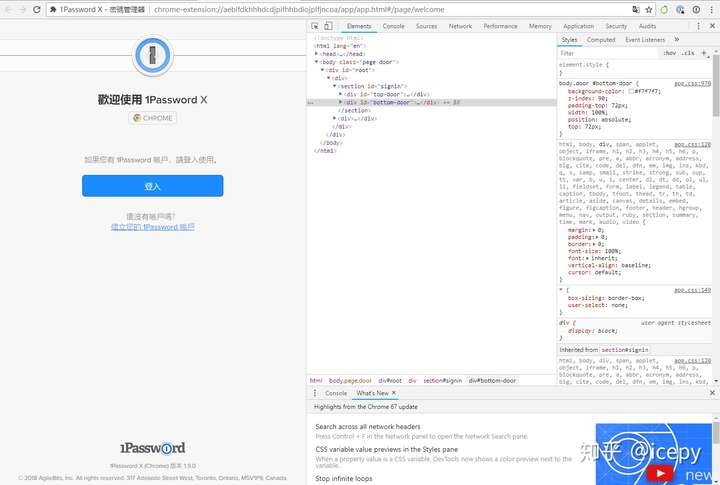
Task: Select the What's New drawer tab
Action: (372, 393)
